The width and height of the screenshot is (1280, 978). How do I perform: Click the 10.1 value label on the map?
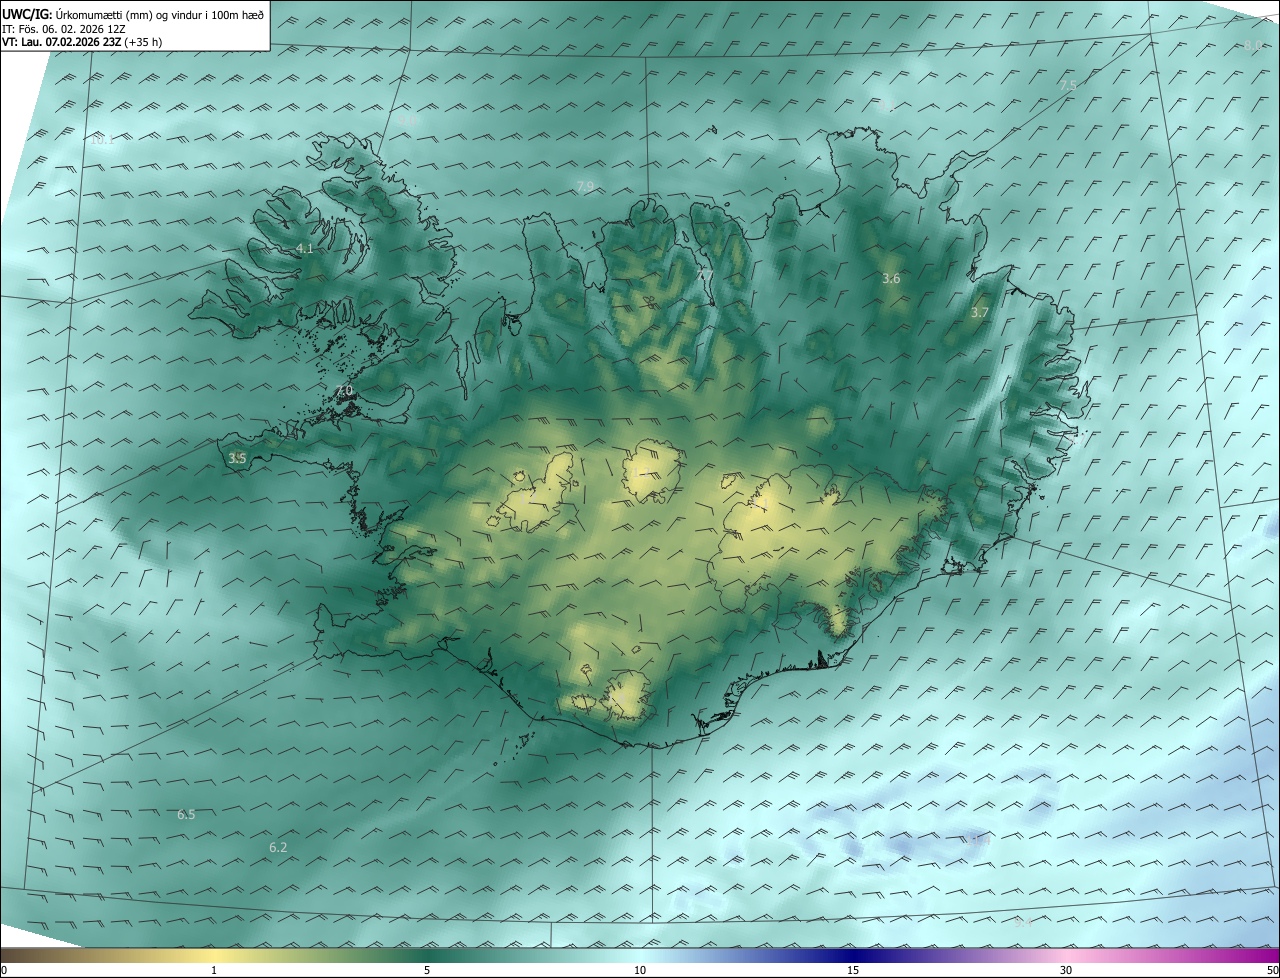(102, 140)
